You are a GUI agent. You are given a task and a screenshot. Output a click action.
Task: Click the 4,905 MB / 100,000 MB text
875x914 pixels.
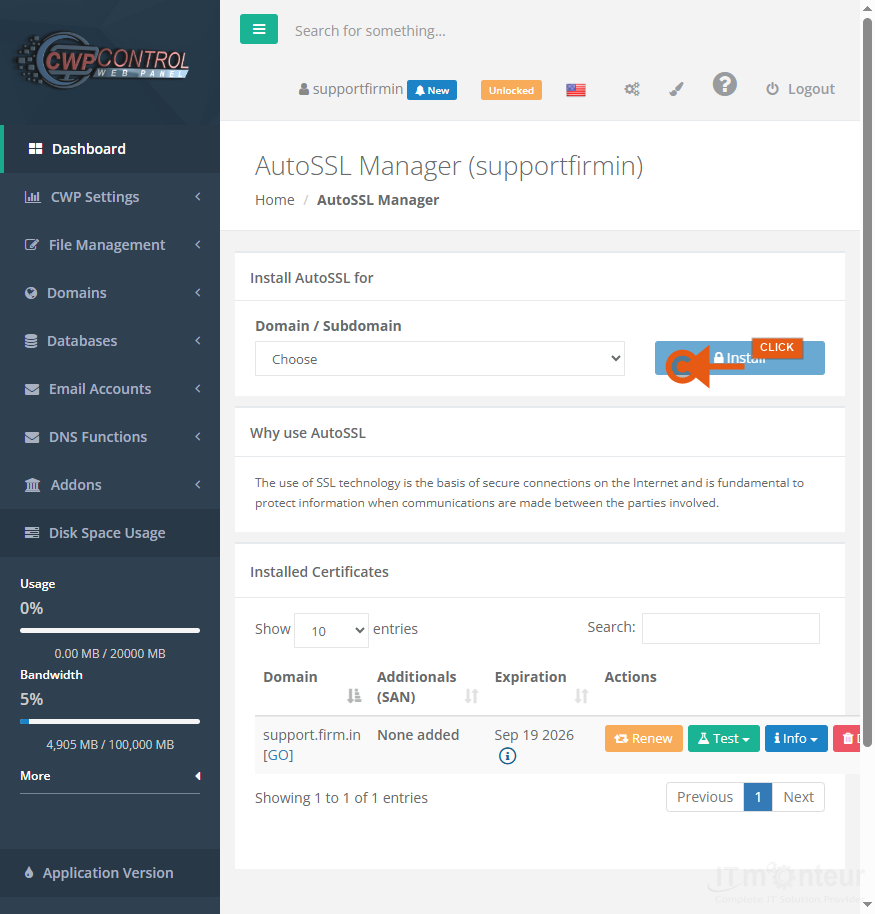(110, 745)
